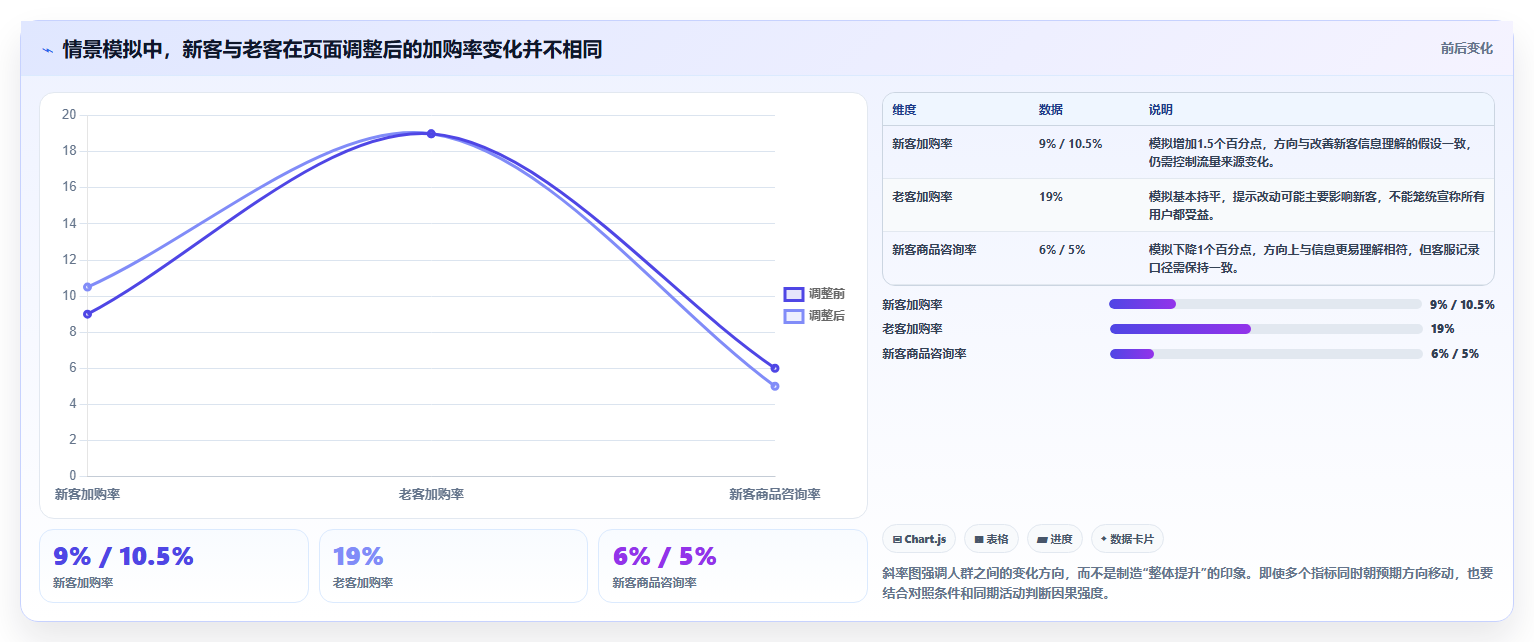Click the 9% / 10.5% table cell
Image resolution: width=1534 pixels, height=642 pixels.
(x=1070, y=144)
